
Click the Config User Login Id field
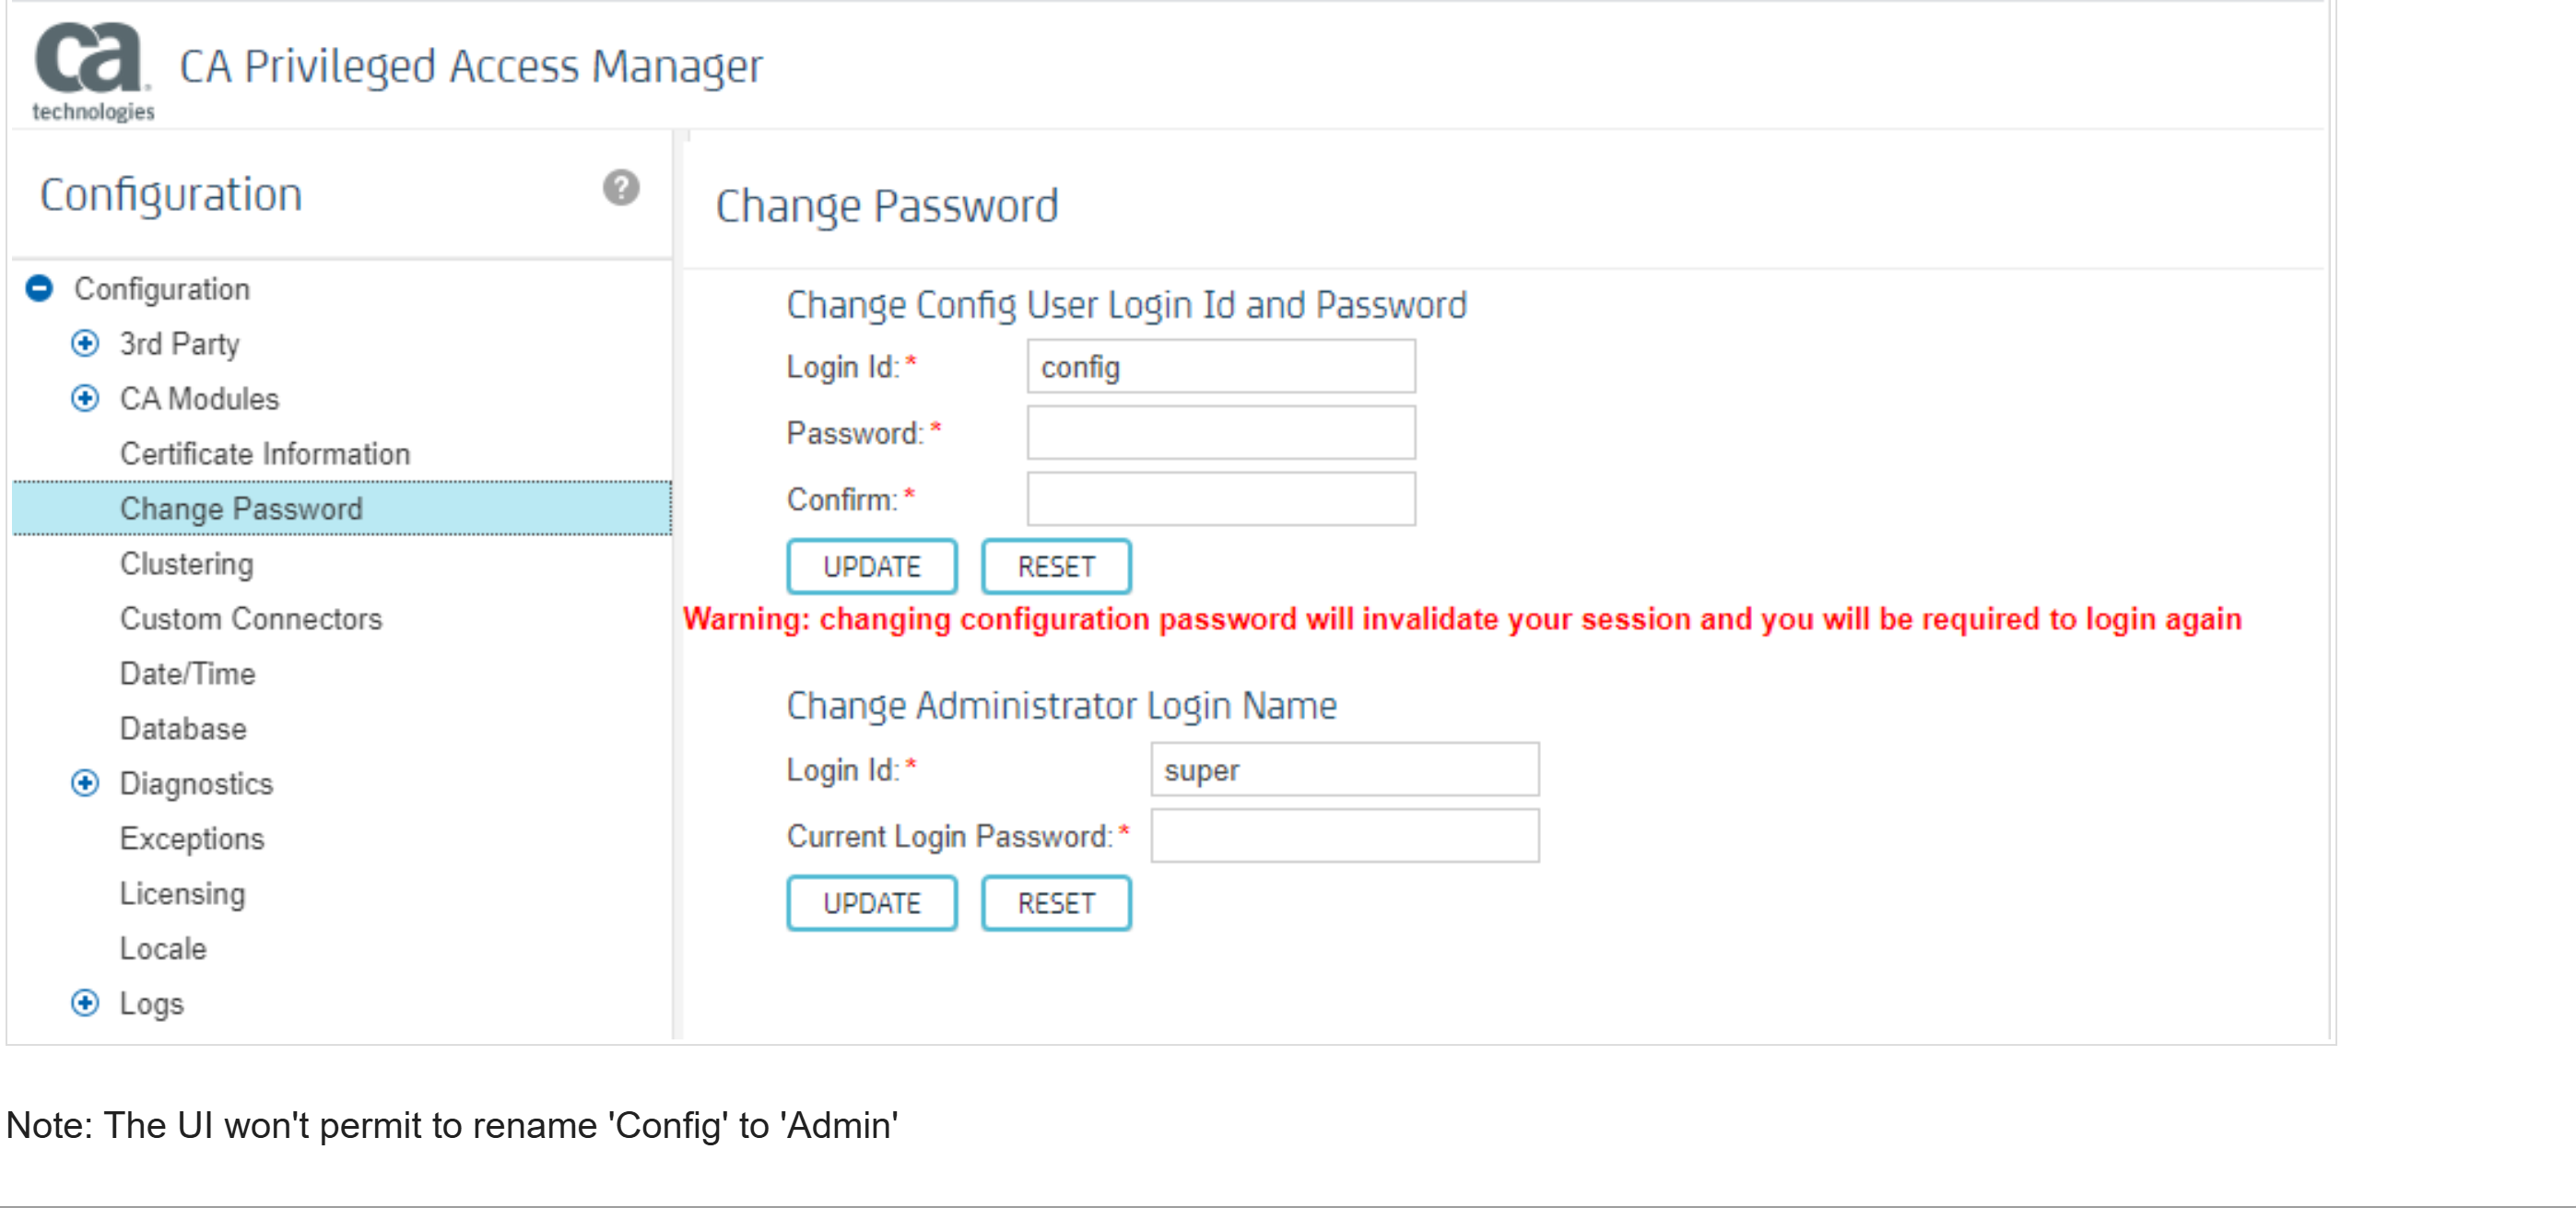(x=1220, y=367)
